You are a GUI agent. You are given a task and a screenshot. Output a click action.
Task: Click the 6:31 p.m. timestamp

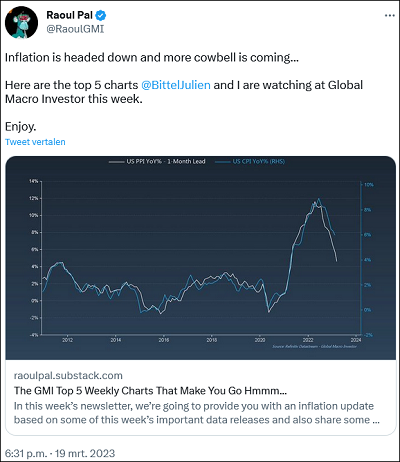pyautogui.click(x=25, y=453)
